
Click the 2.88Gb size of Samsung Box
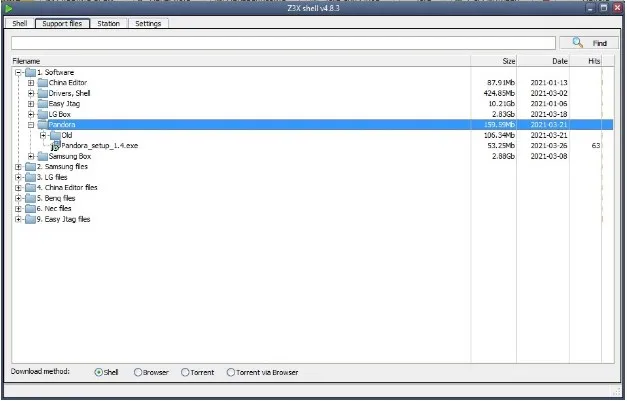coord(503,156)
